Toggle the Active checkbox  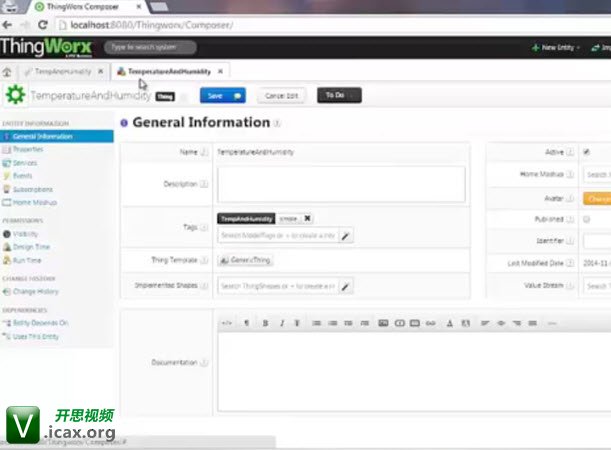click(586, 152)
